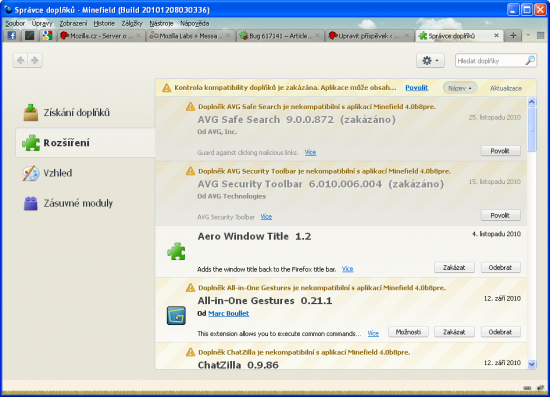550x397 pixels.
Task: Open Marc Boullet author link
Action: 229,313
